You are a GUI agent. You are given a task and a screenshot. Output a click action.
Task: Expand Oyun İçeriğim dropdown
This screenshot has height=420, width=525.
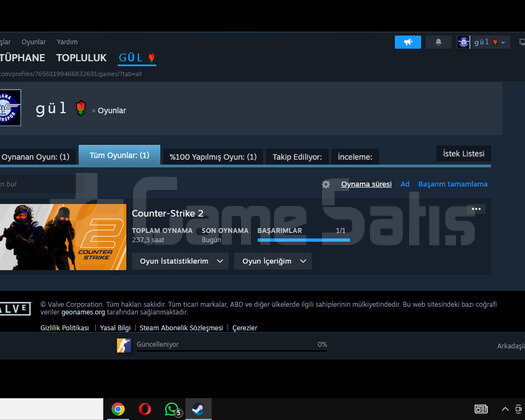point(273,261)
